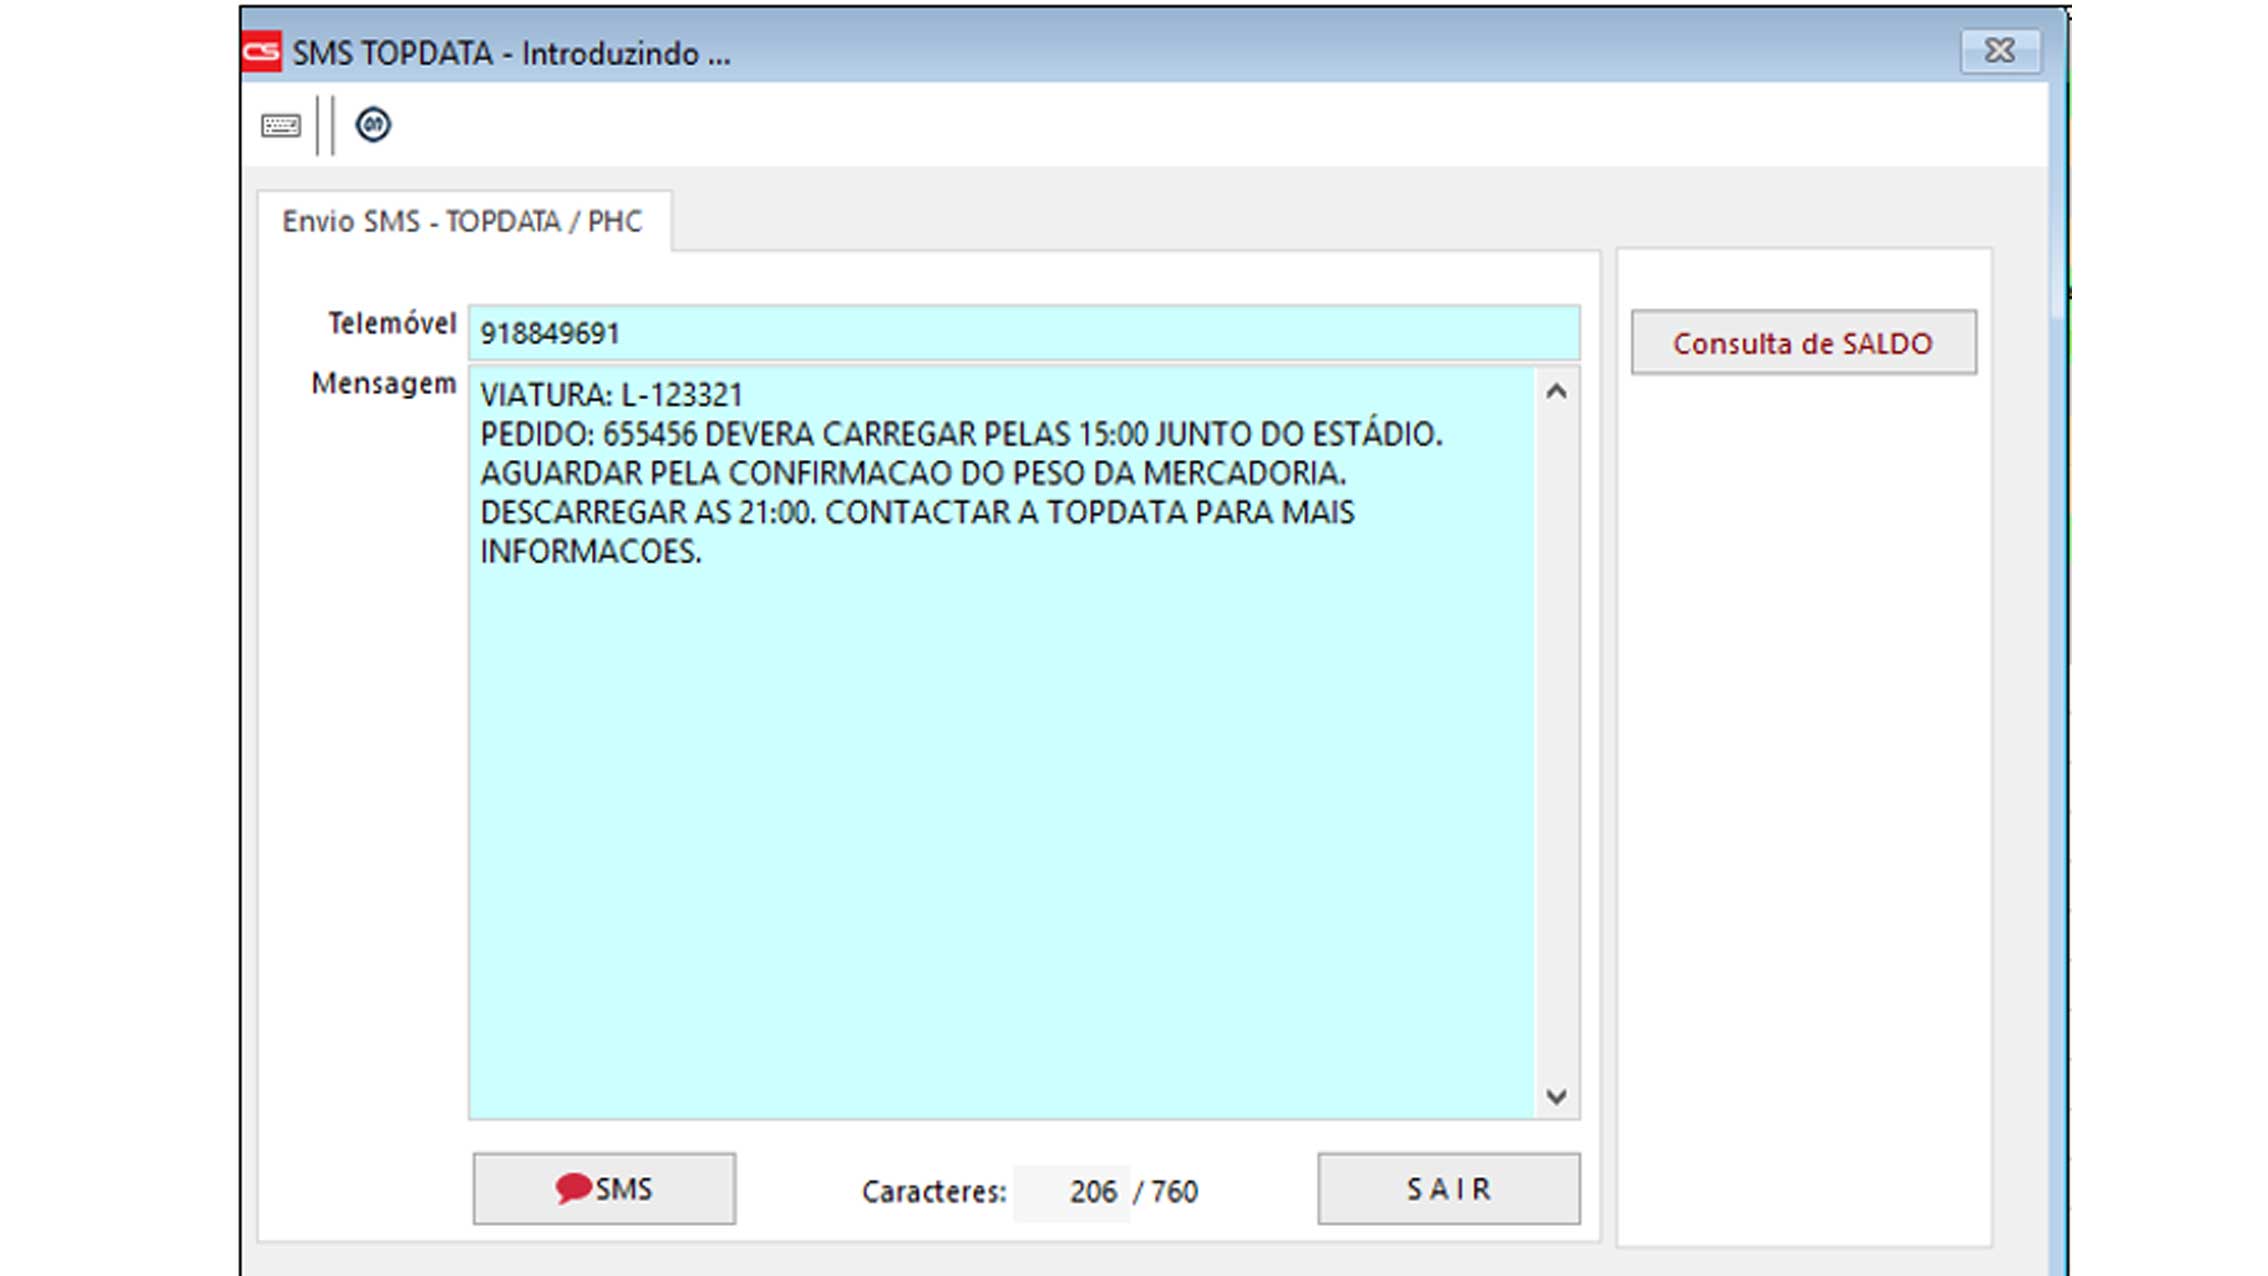Click the keyboard icon in the toolbar

281,126
